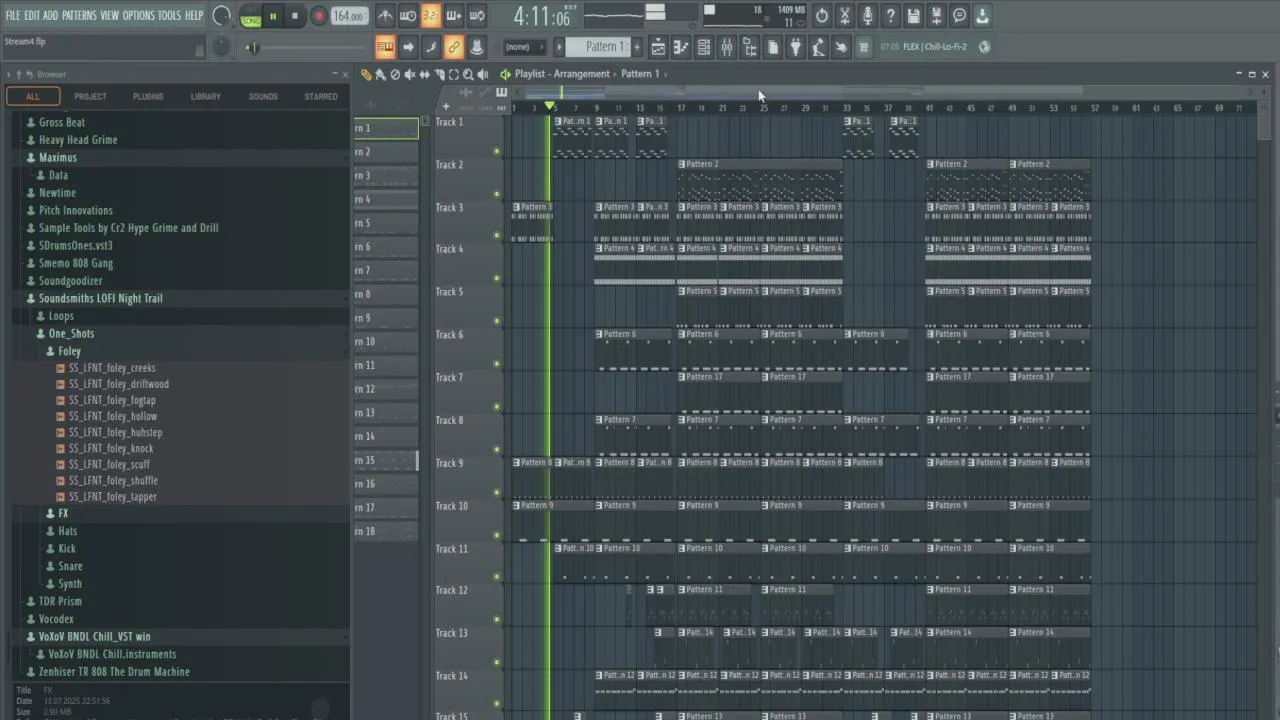Viewport: 1280px width, 720px height.
Task: Toggle the record button
Action: [319, 16]
